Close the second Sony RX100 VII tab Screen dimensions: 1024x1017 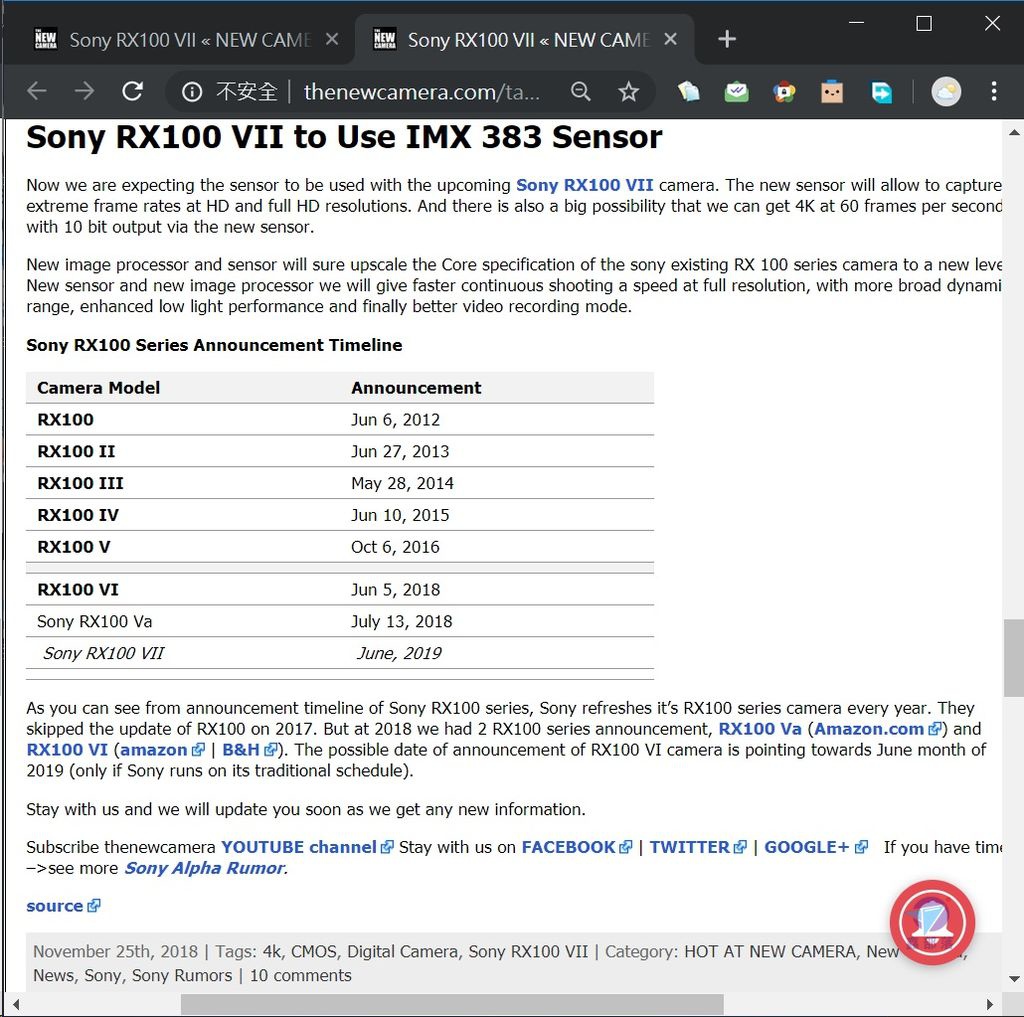click(x=670, y=39)
